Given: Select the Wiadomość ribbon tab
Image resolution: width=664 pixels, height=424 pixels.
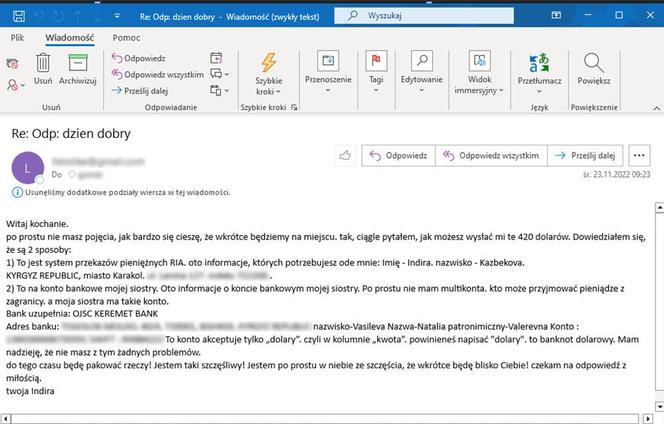Looking at the screenshot, I should coord(70,38).
